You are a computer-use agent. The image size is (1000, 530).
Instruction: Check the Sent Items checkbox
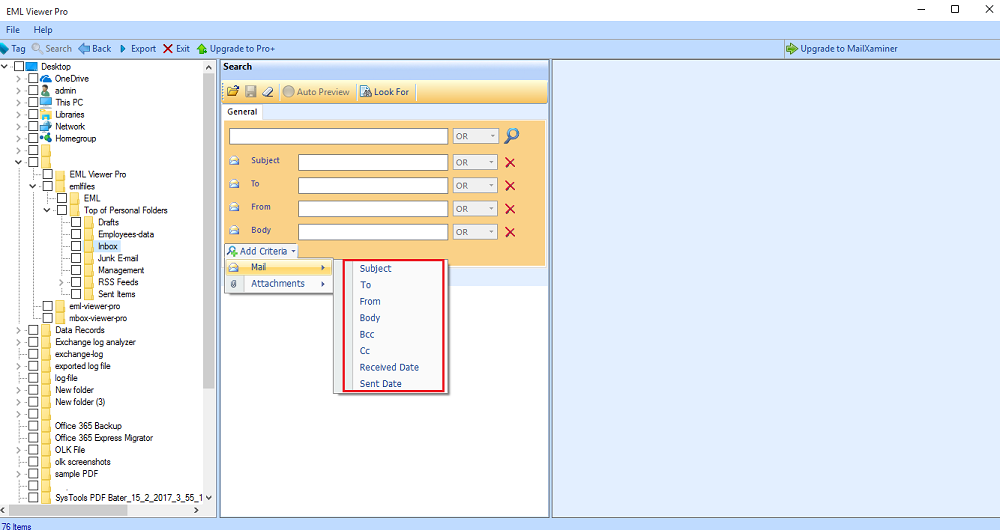coord(76,294)
